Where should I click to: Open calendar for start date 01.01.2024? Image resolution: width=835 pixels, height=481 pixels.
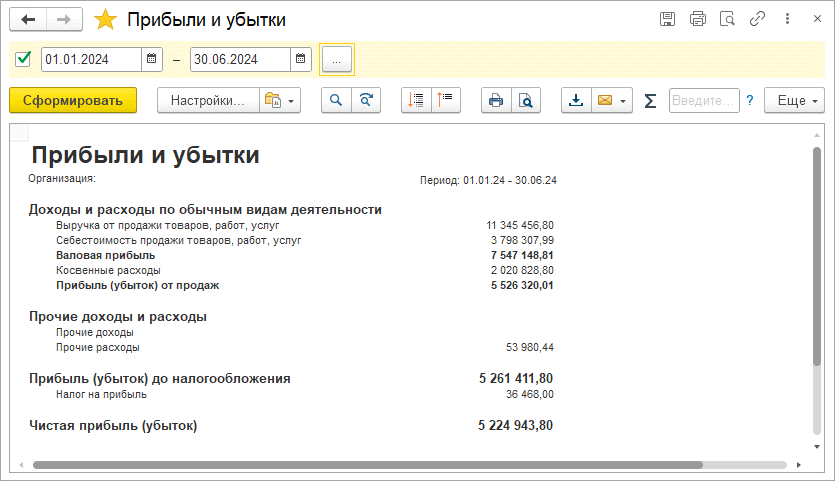point(151,59)
